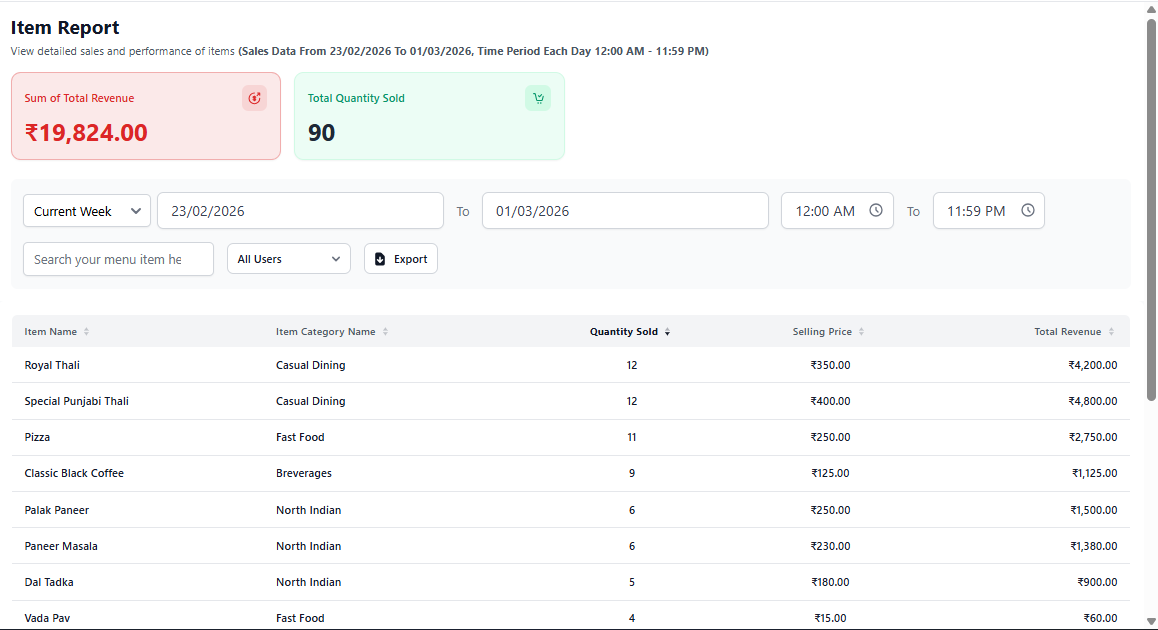Click the sort icon beside Item Category Name

(x=385, y=332)
